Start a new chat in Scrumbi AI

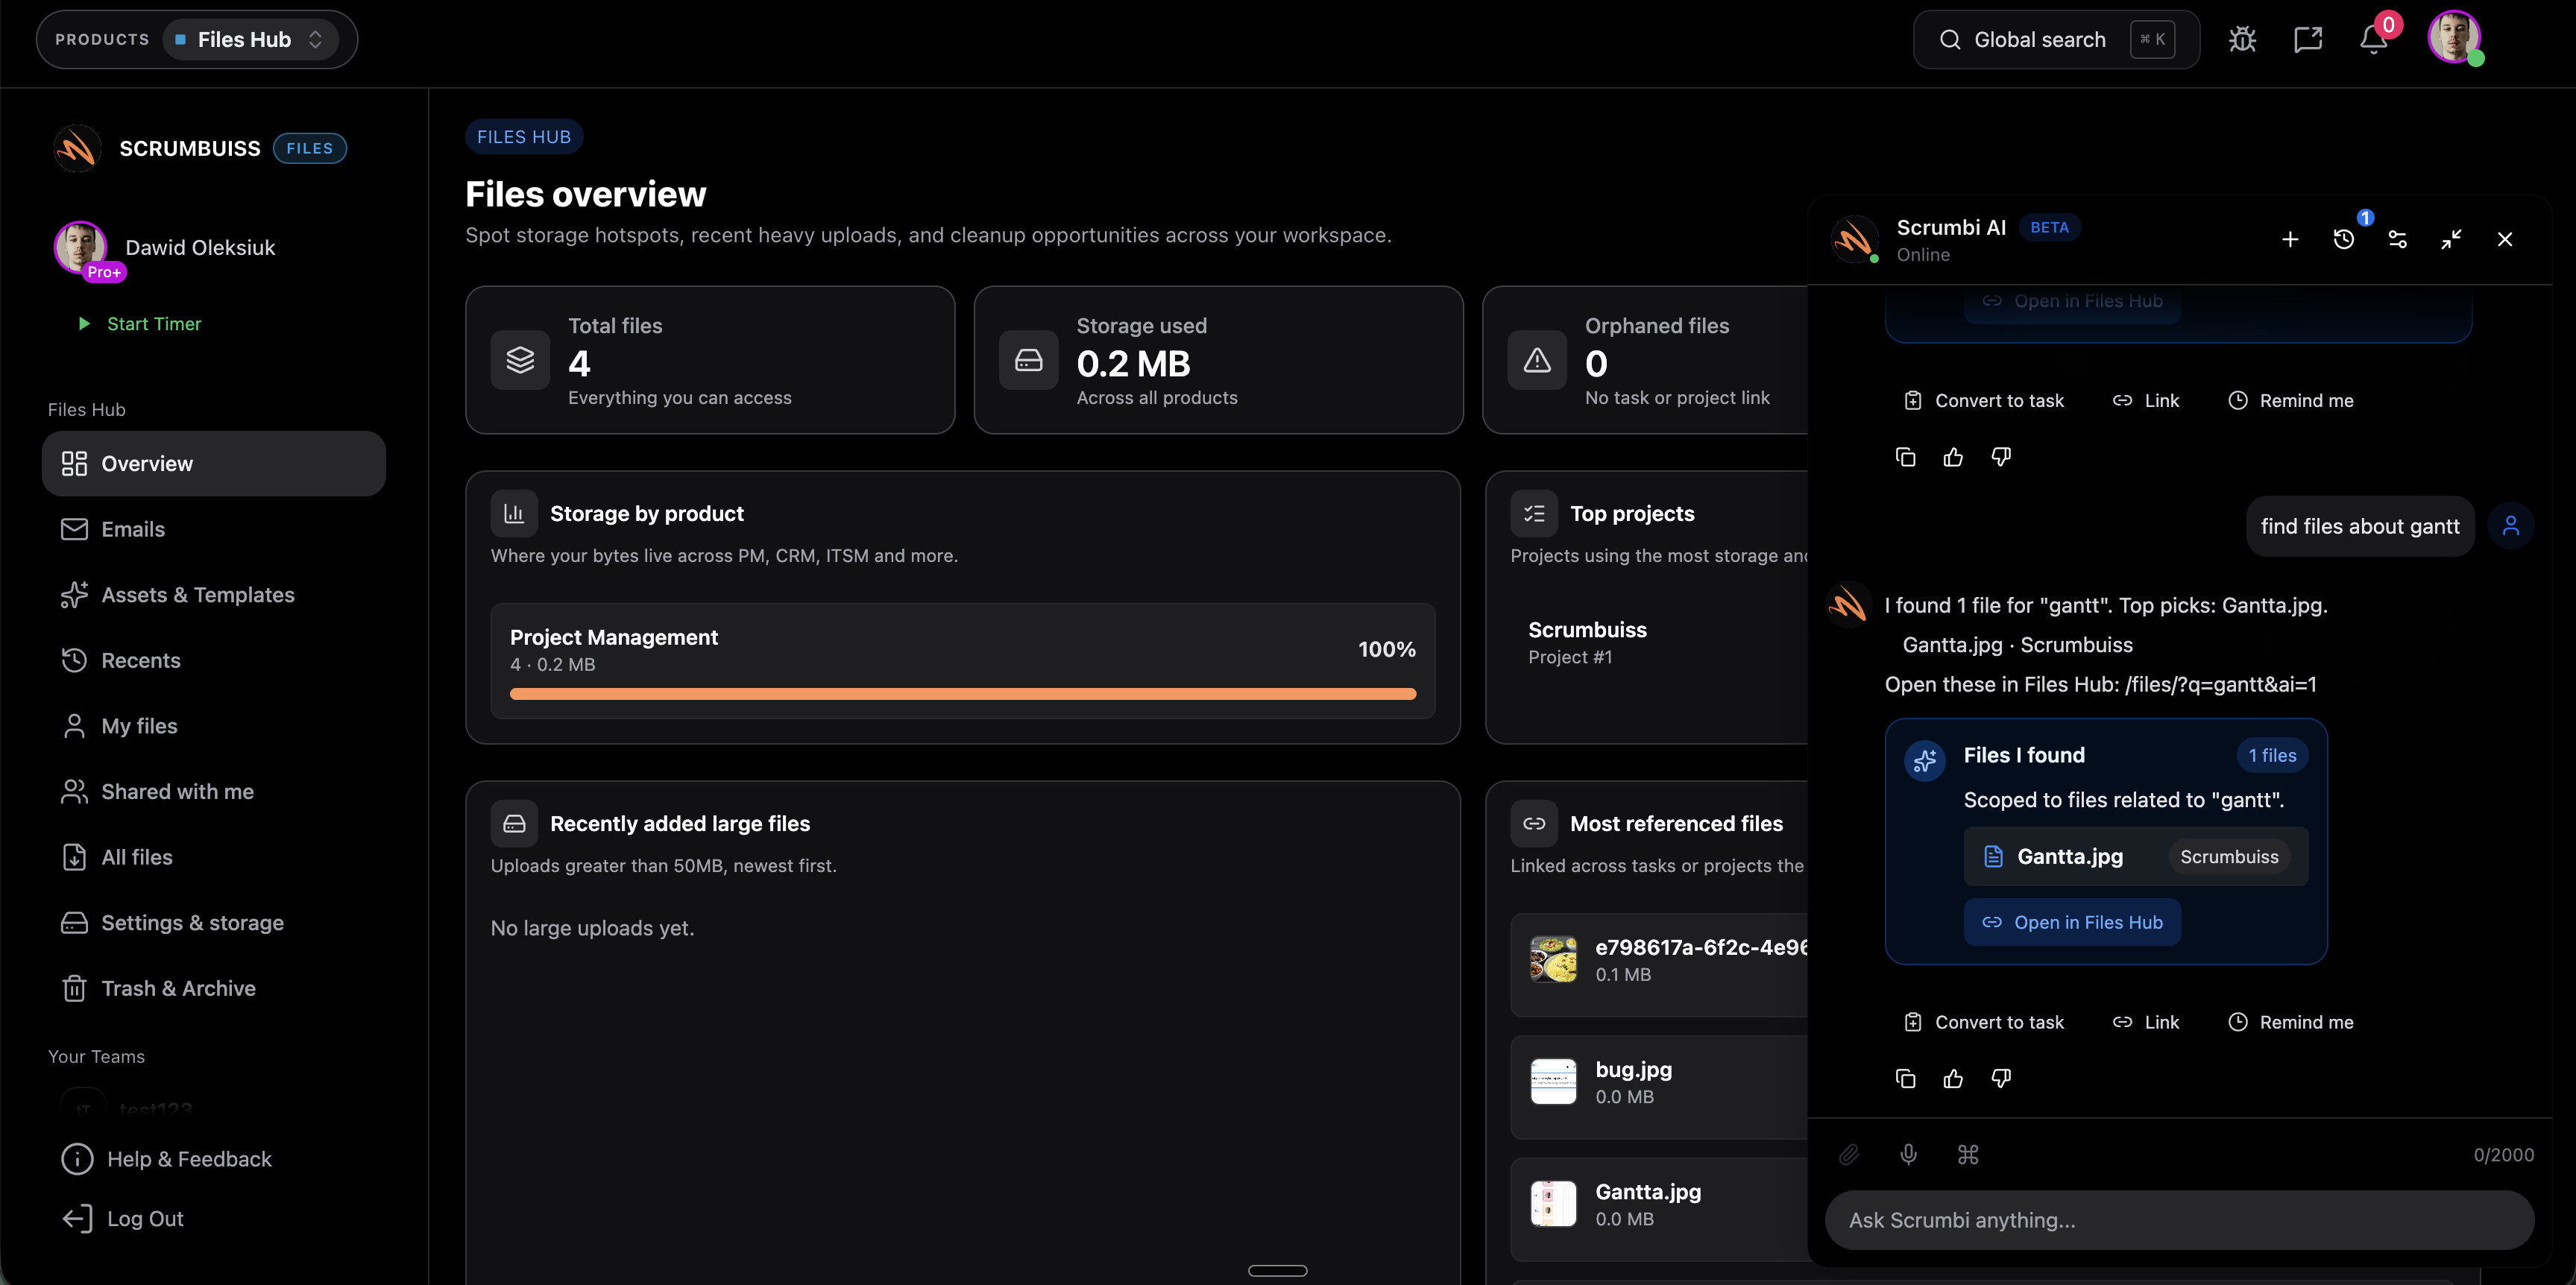point(2289,239)
